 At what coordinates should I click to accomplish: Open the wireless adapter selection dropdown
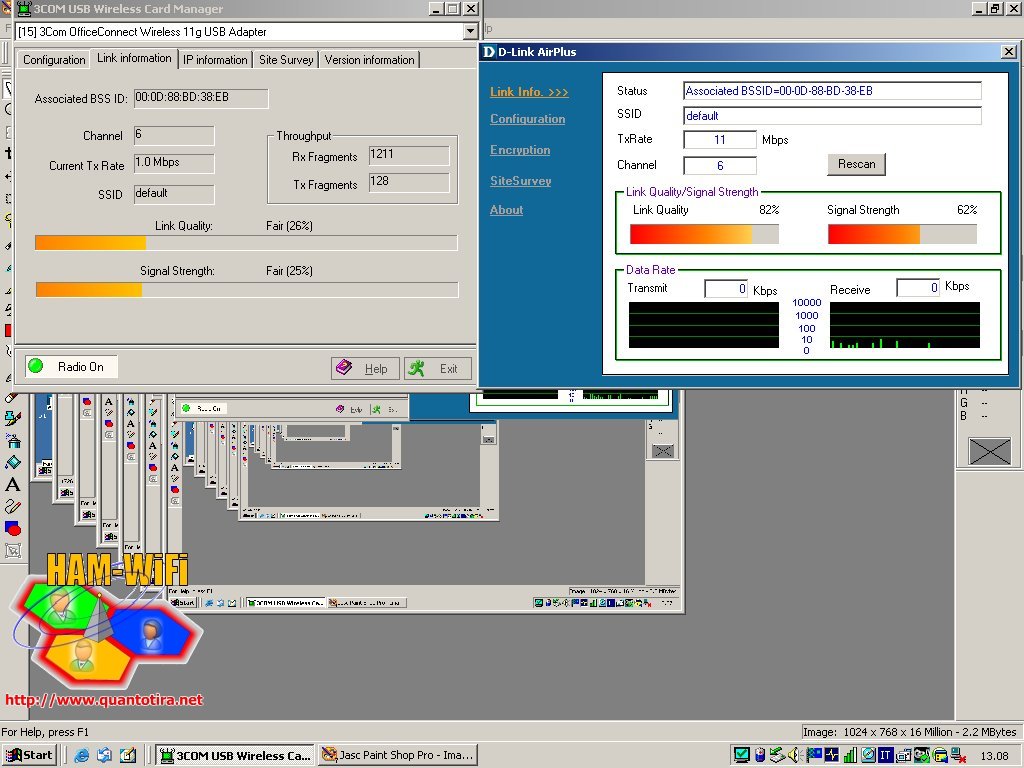point(470,31)
